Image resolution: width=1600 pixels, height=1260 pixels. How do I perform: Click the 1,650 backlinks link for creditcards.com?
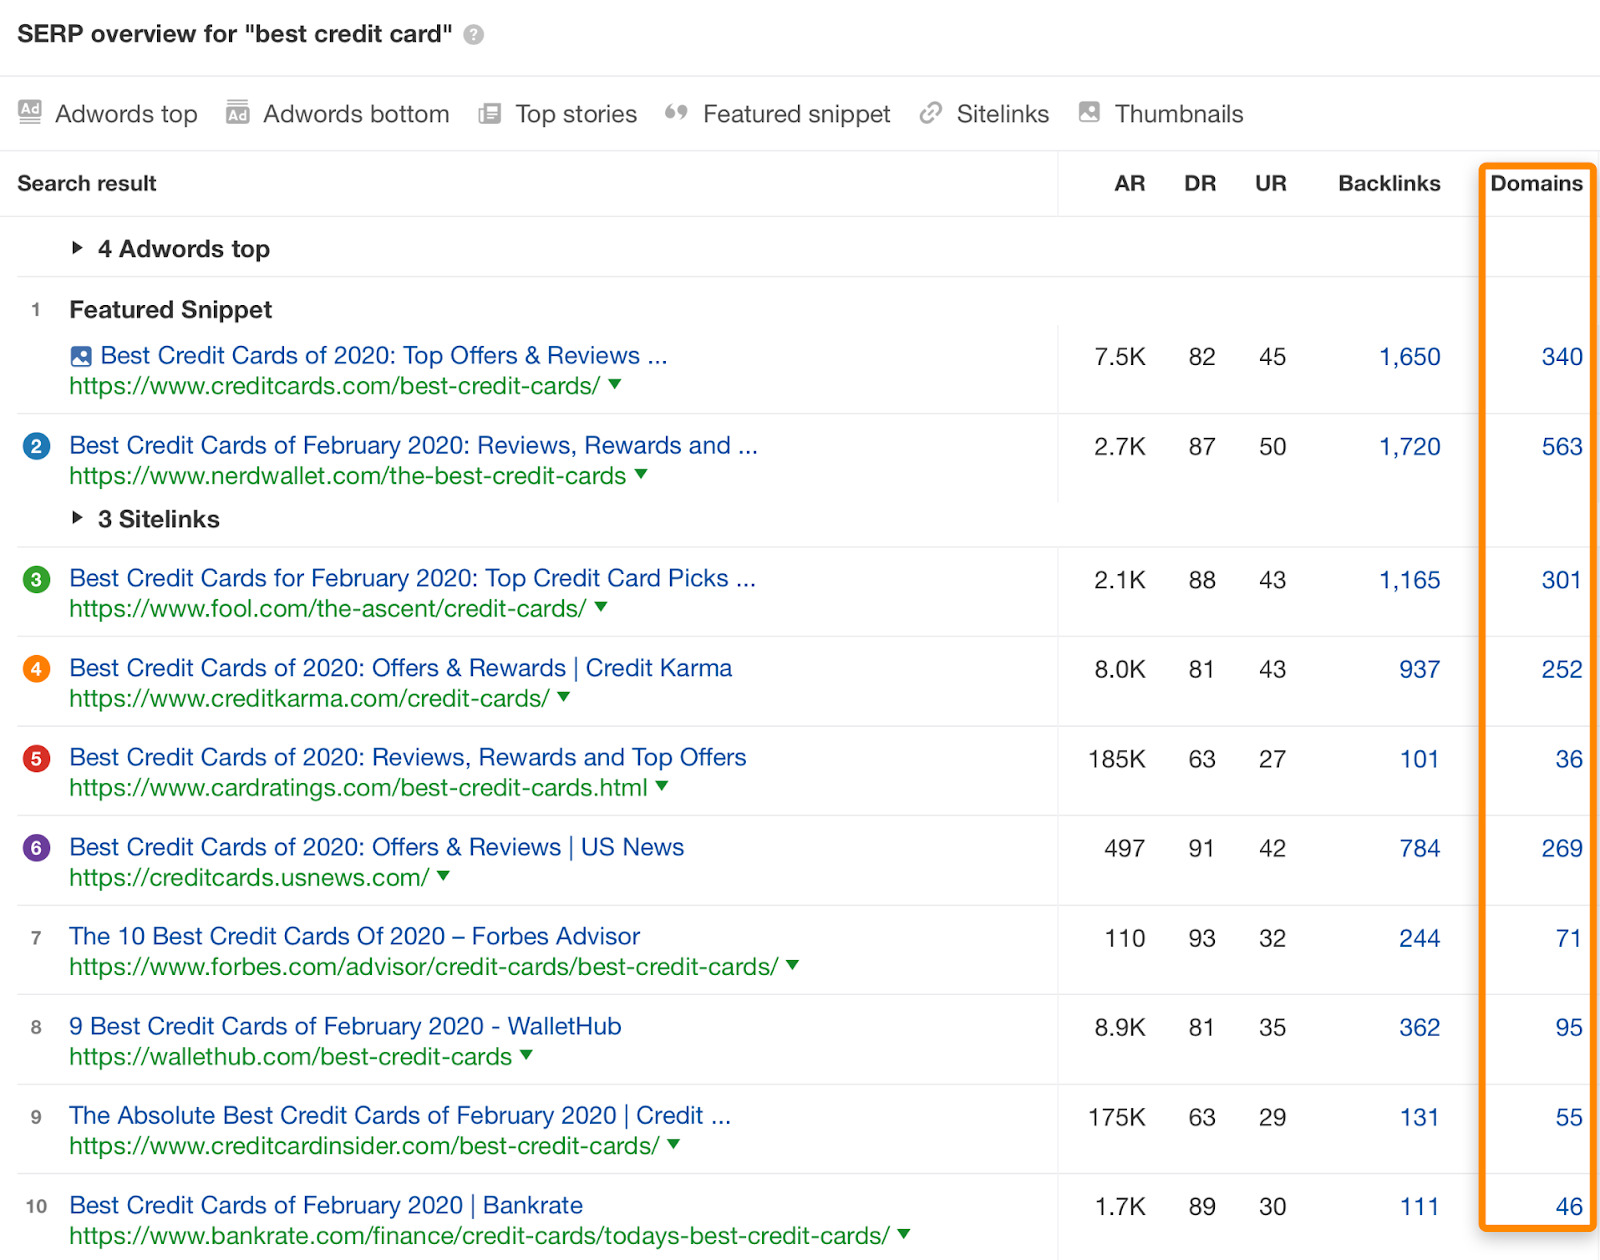[1409, 356]
